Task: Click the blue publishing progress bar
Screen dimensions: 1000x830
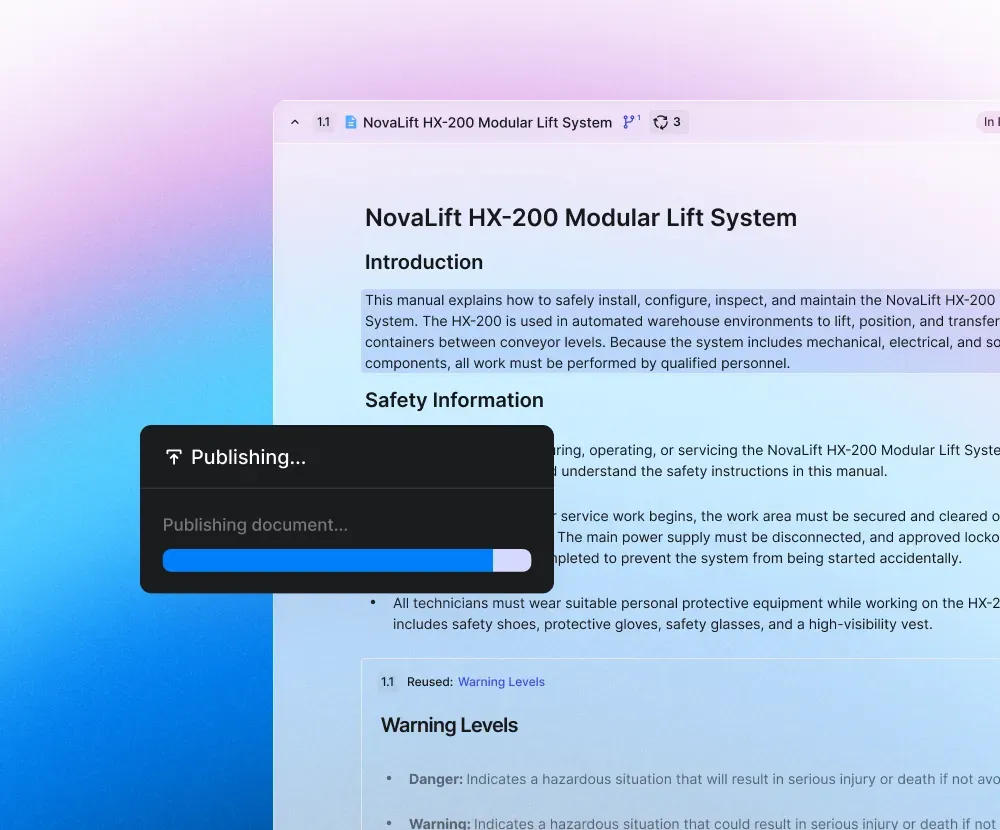Action: point(347,560)
